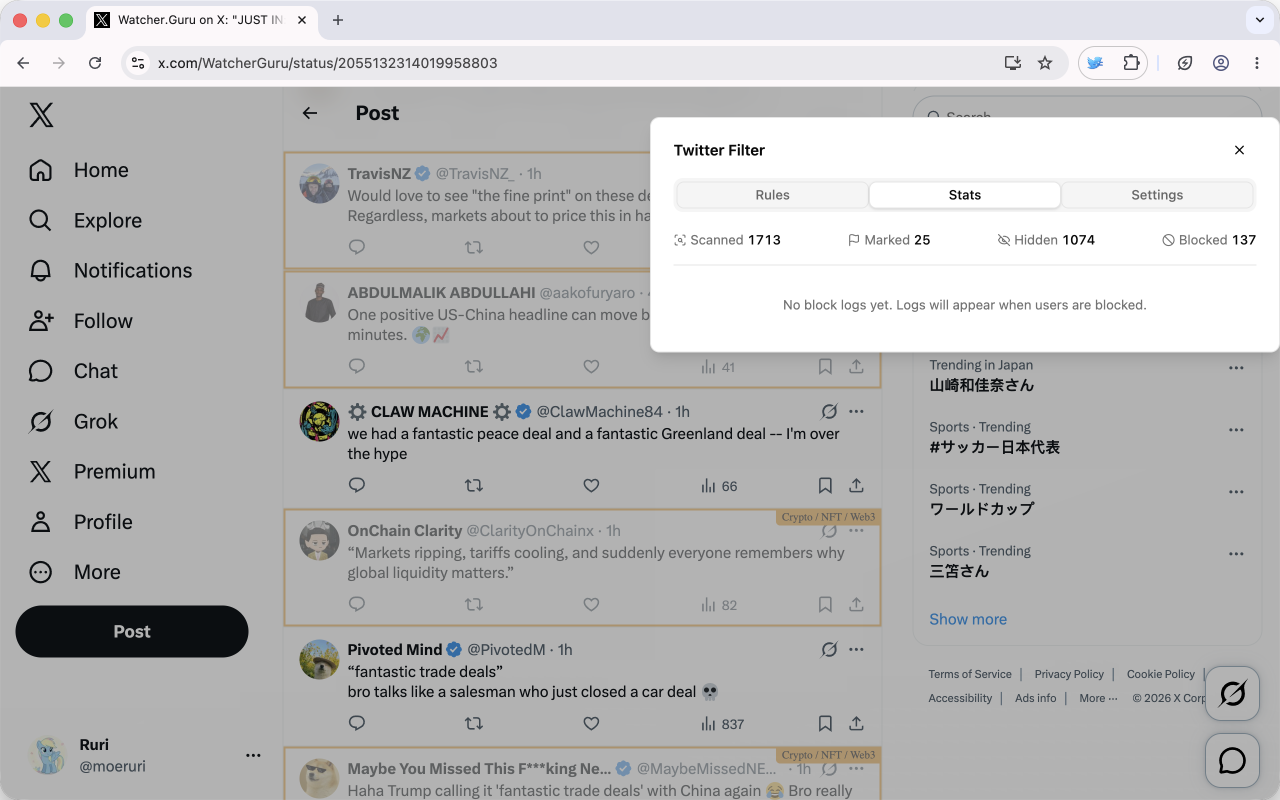The image size is (1280, 800).
Task: Open more options on CLAW MACHINE post
Action: click(856, 411)
